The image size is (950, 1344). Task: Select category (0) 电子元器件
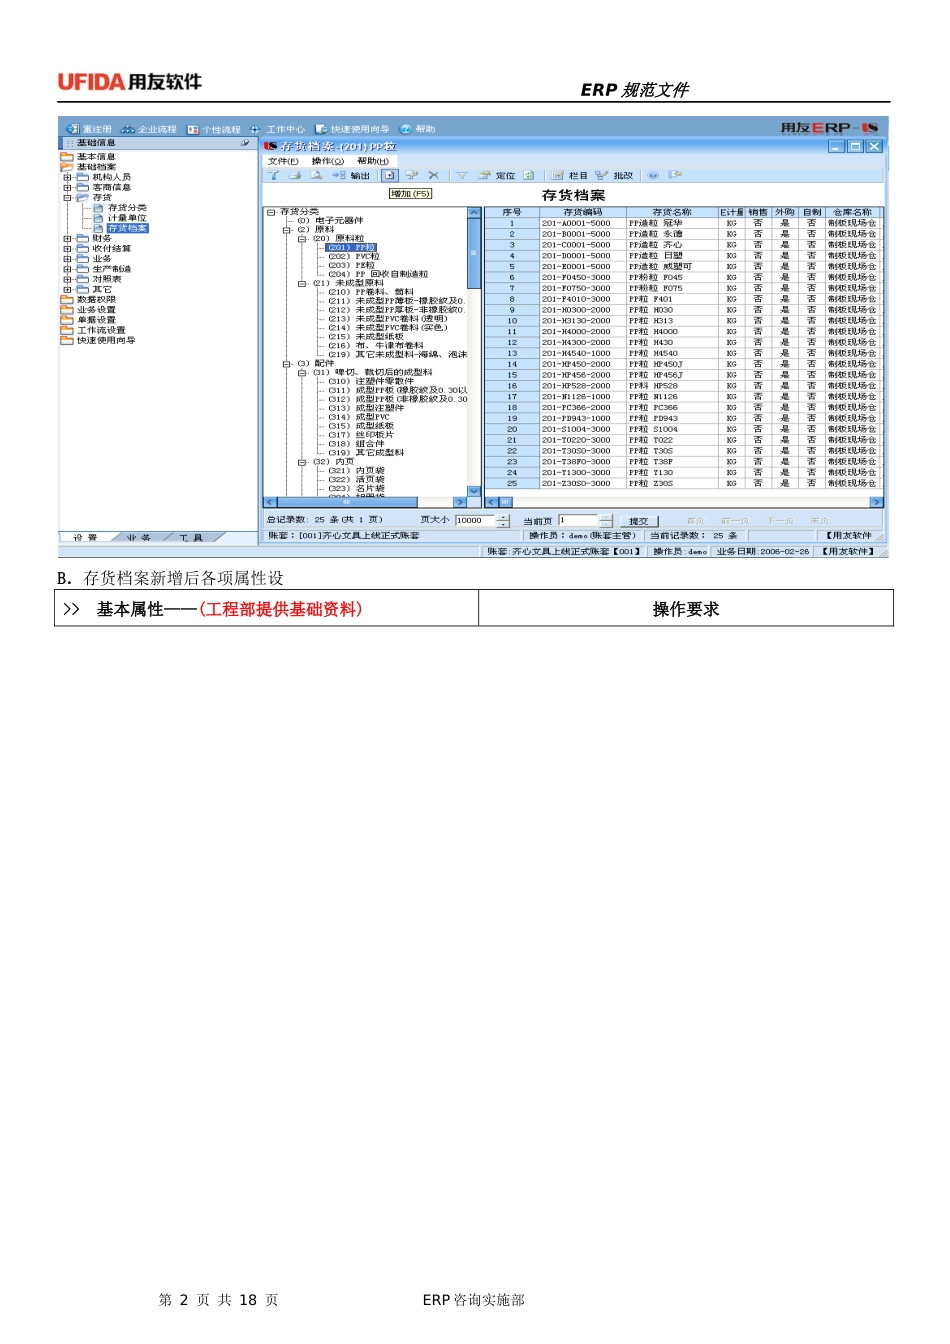tap(331, 220)
